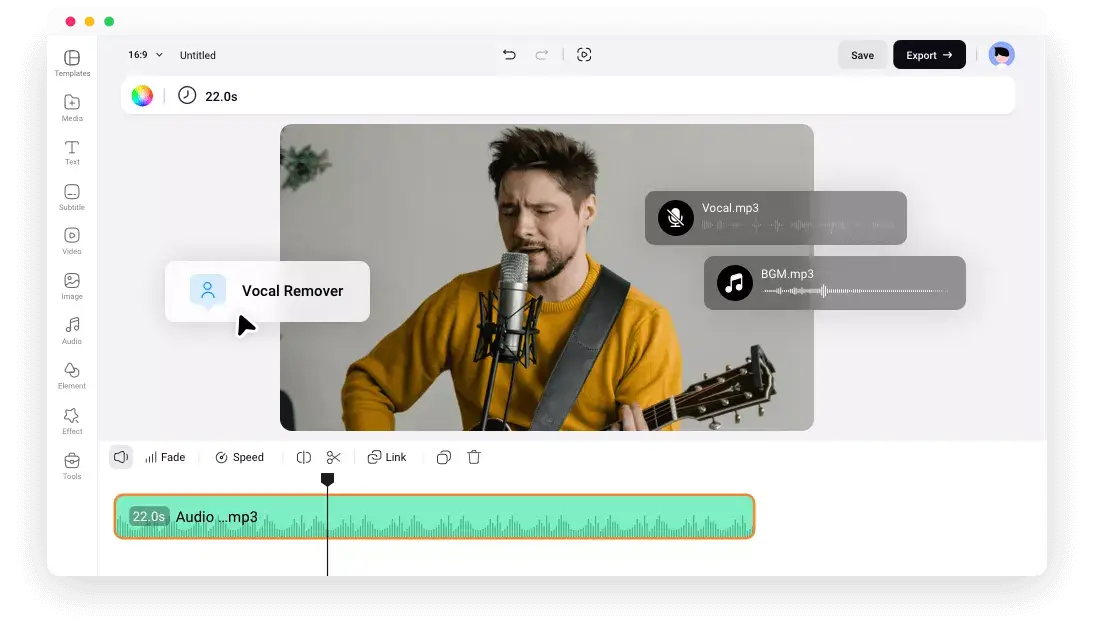This screenshot has height=635, width=1094.
Task: Open the Text panel in the sidebar
Action: tap(72, 153)
